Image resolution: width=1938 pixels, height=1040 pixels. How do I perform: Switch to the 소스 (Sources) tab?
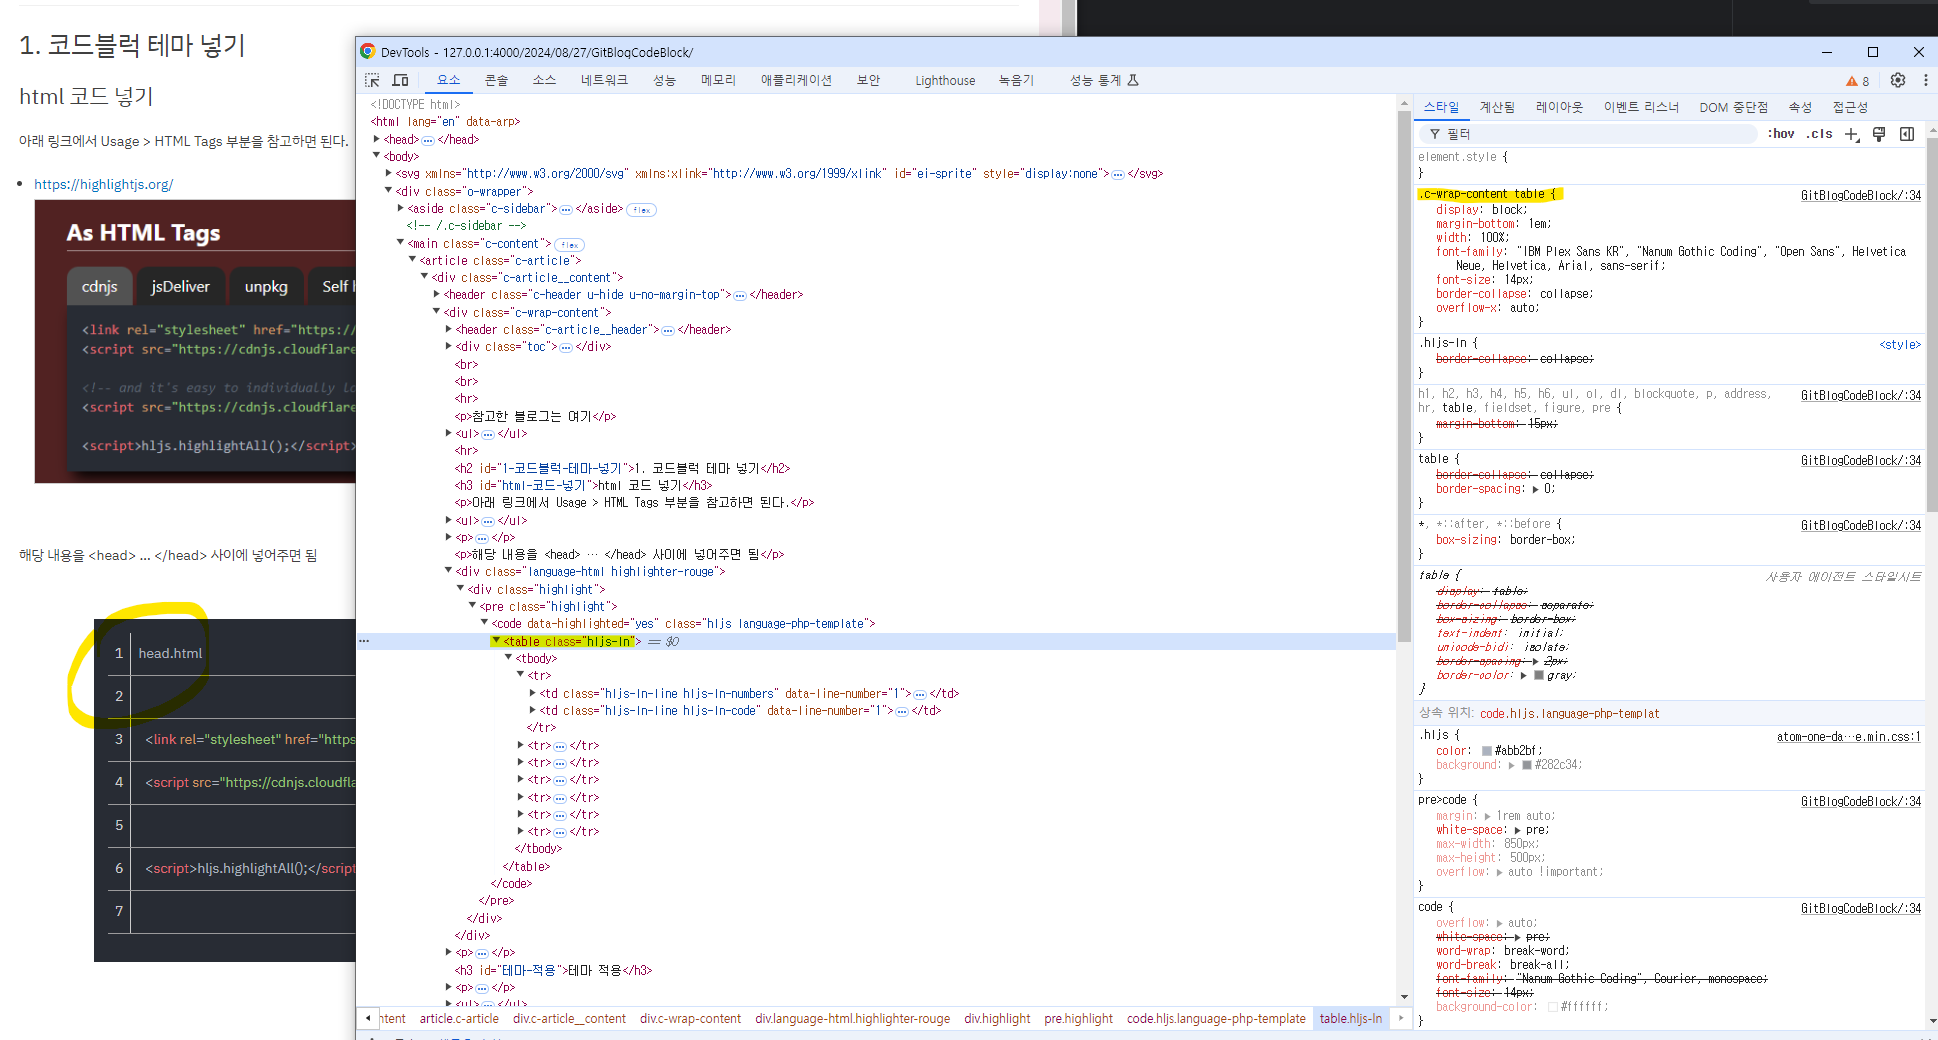(x=544, y=80)
